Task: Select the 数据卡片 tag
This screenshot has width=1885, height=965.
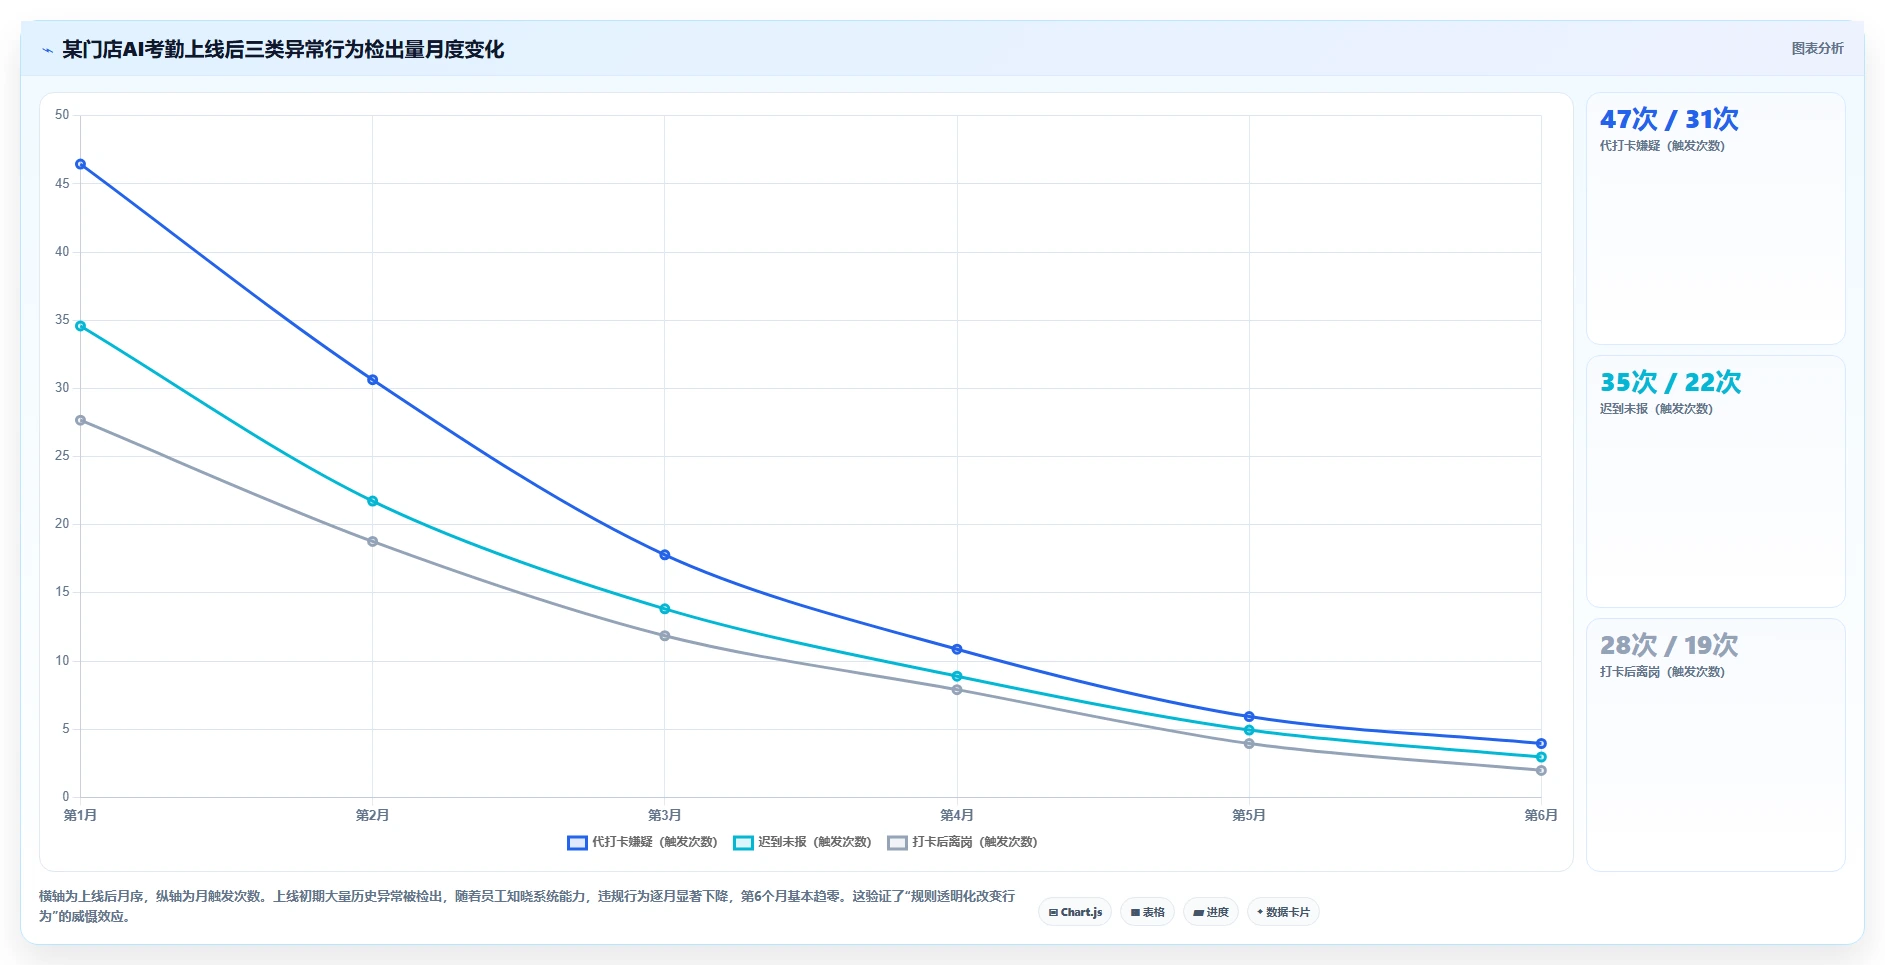Action: 1283,912
